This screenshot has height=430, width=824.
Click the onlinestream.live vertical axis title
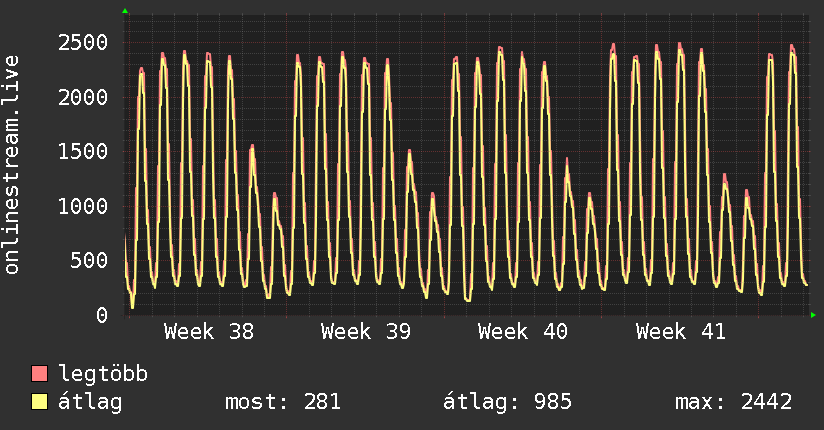point(13,165)
